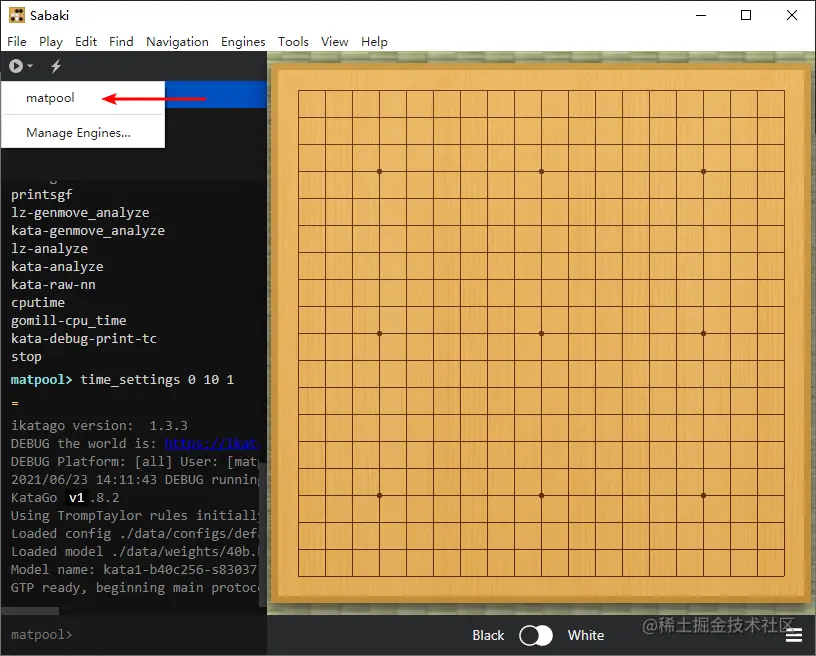Click the 'stop' log entry
The height and width of the screenshot is (656, 816).
pos(26,357)
